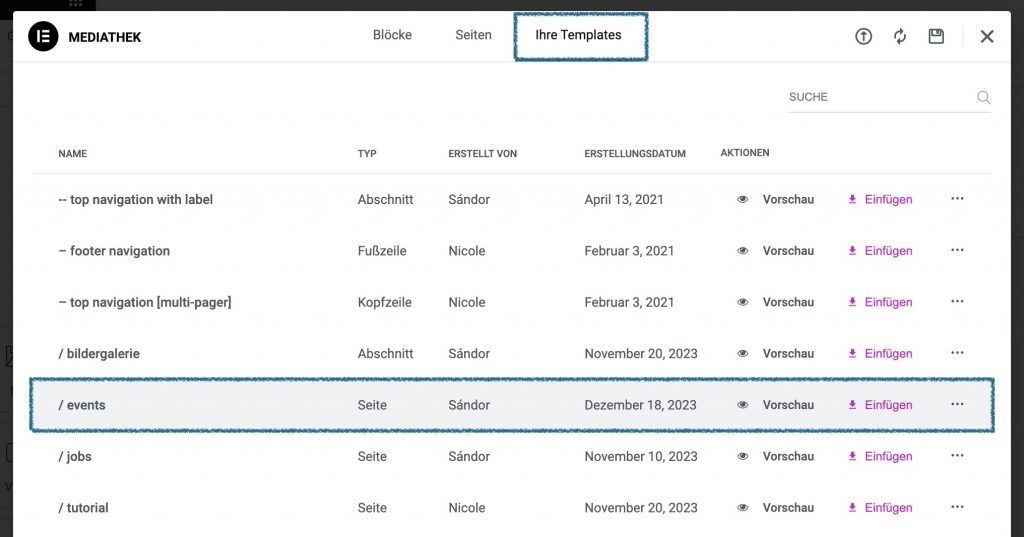Select the Ihre Templates tab
Image resolution: width=1024 pixels, height=537 pixels.
click(580, 35)
